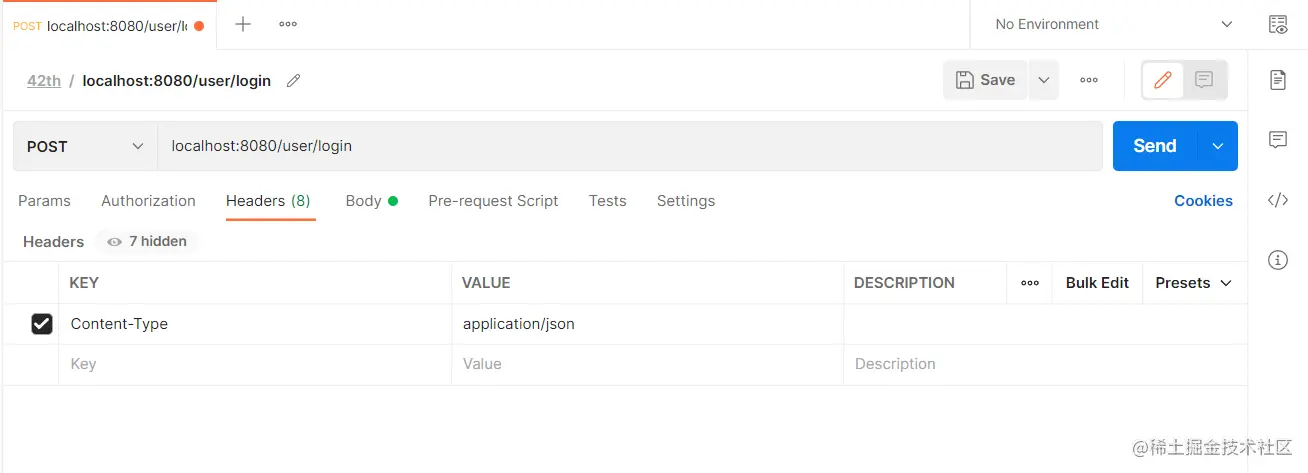Image resolution: width=1308 pixels, height=473 pixels.
Task: Click the new tab plus icon
Action: [x=243, y=24]
